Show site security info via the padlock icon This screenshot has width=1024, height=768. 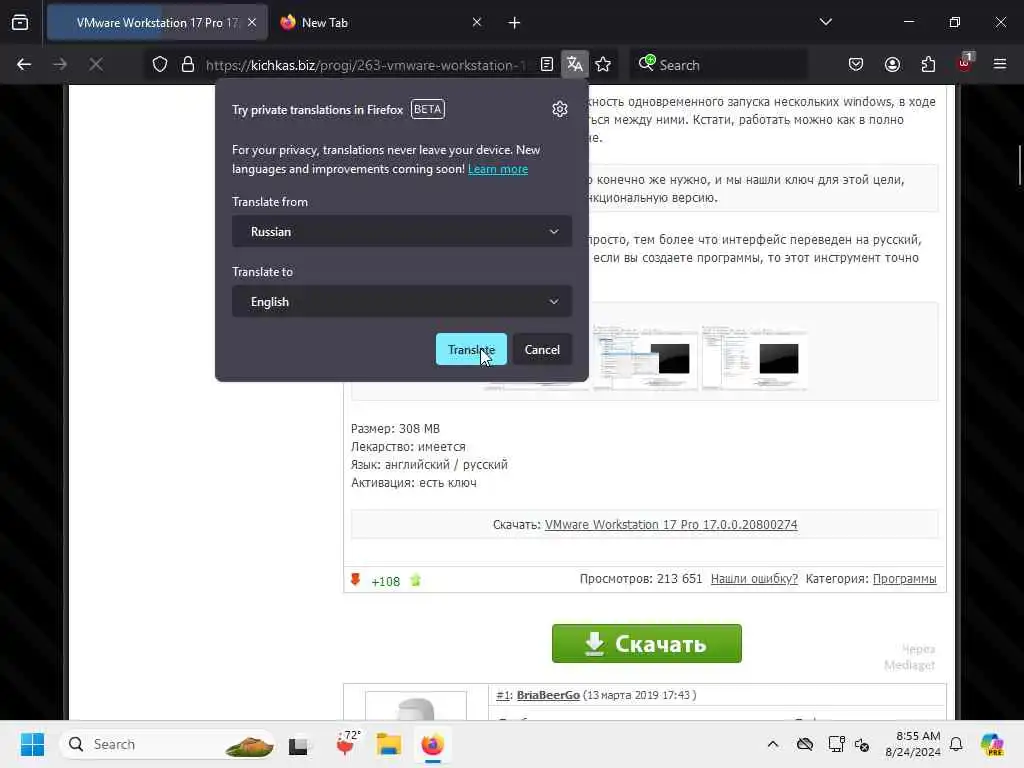click(188, 65)
